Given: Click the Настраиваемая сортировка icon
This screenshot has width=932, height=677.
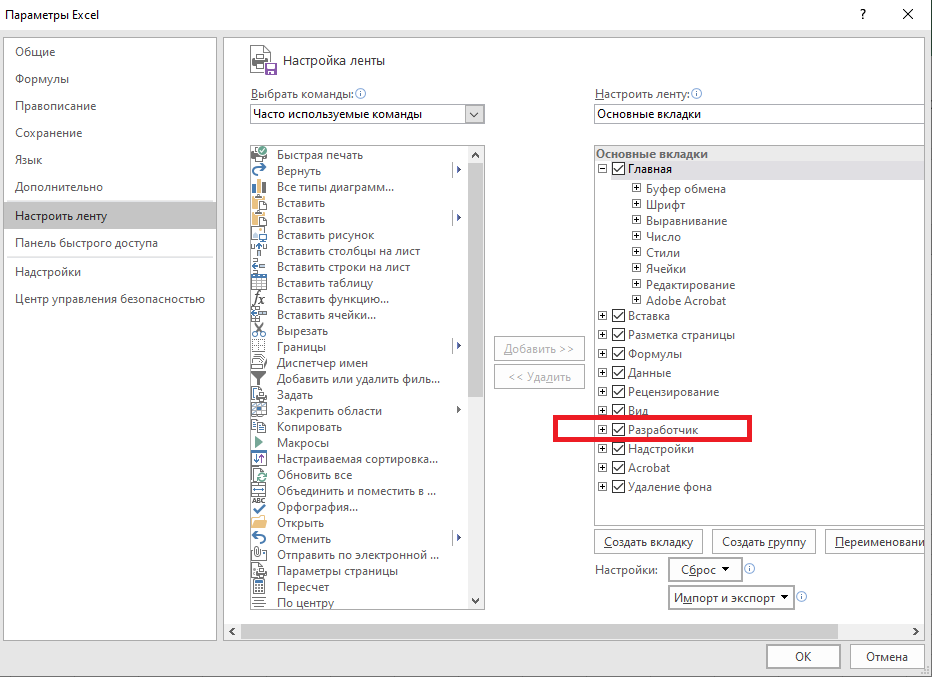Looking at the screenshot, I should (x=259, y=459).
